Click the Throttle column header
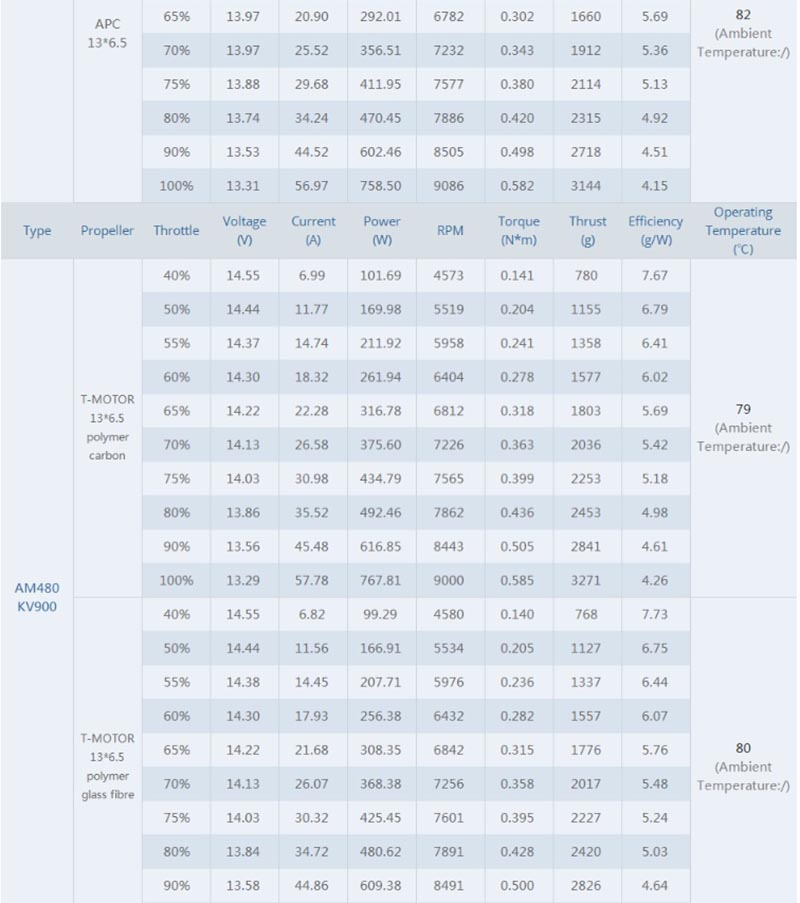The width and height of the screenshot is (800, 903). click(176, 230)
